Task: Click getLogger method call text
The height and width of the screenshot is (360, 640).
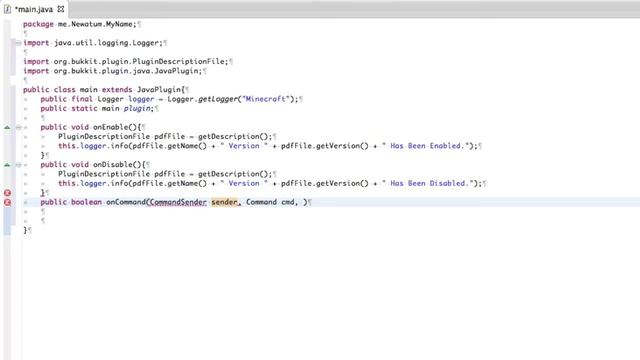Action: [x=218, y=99]
